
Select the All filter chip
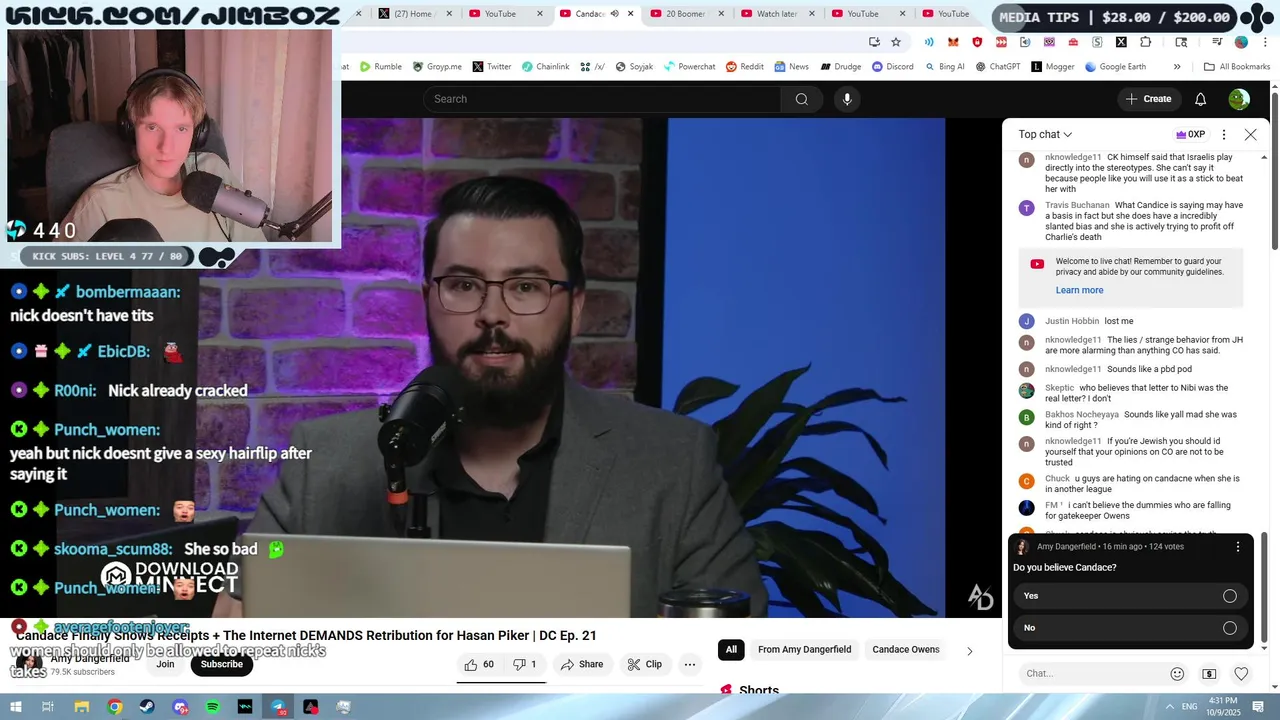pos(731,650)
